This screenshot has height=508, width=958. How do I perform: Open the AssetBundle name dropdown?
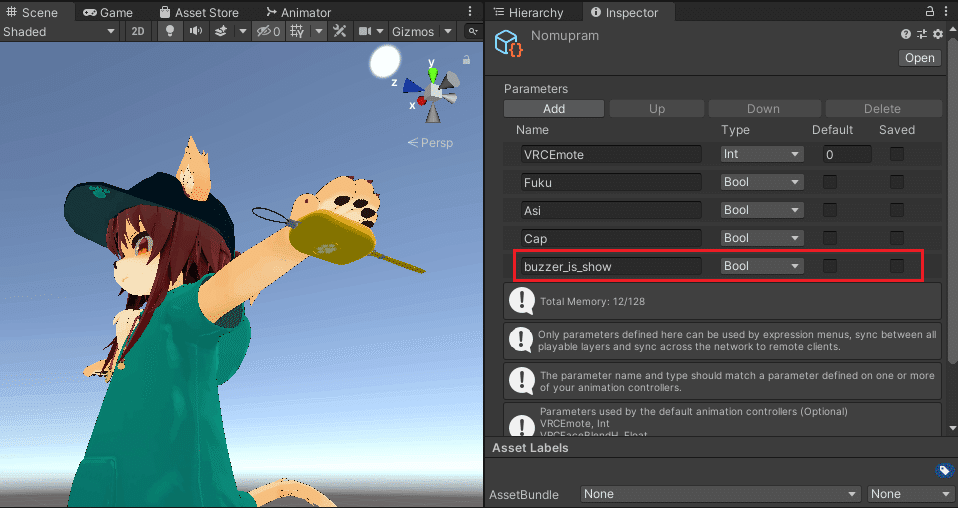720,494
